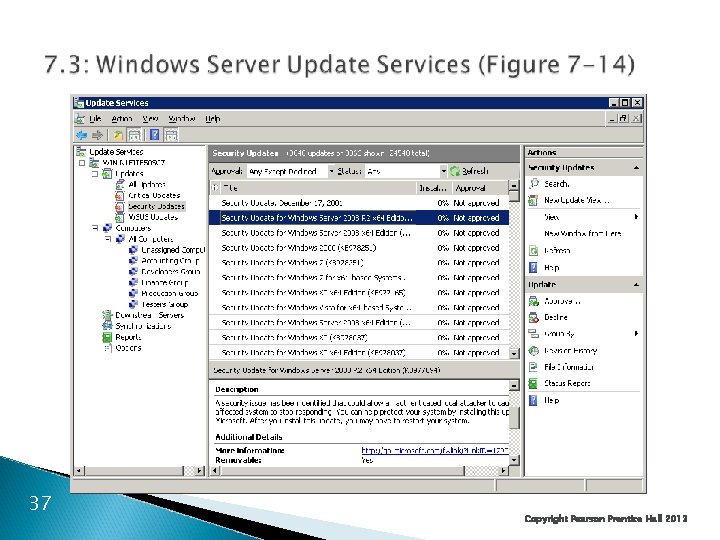The width and height of the screenshot is (720, 540).
Task: Open the Approval filter dropdown
Action: pos(332,171)
